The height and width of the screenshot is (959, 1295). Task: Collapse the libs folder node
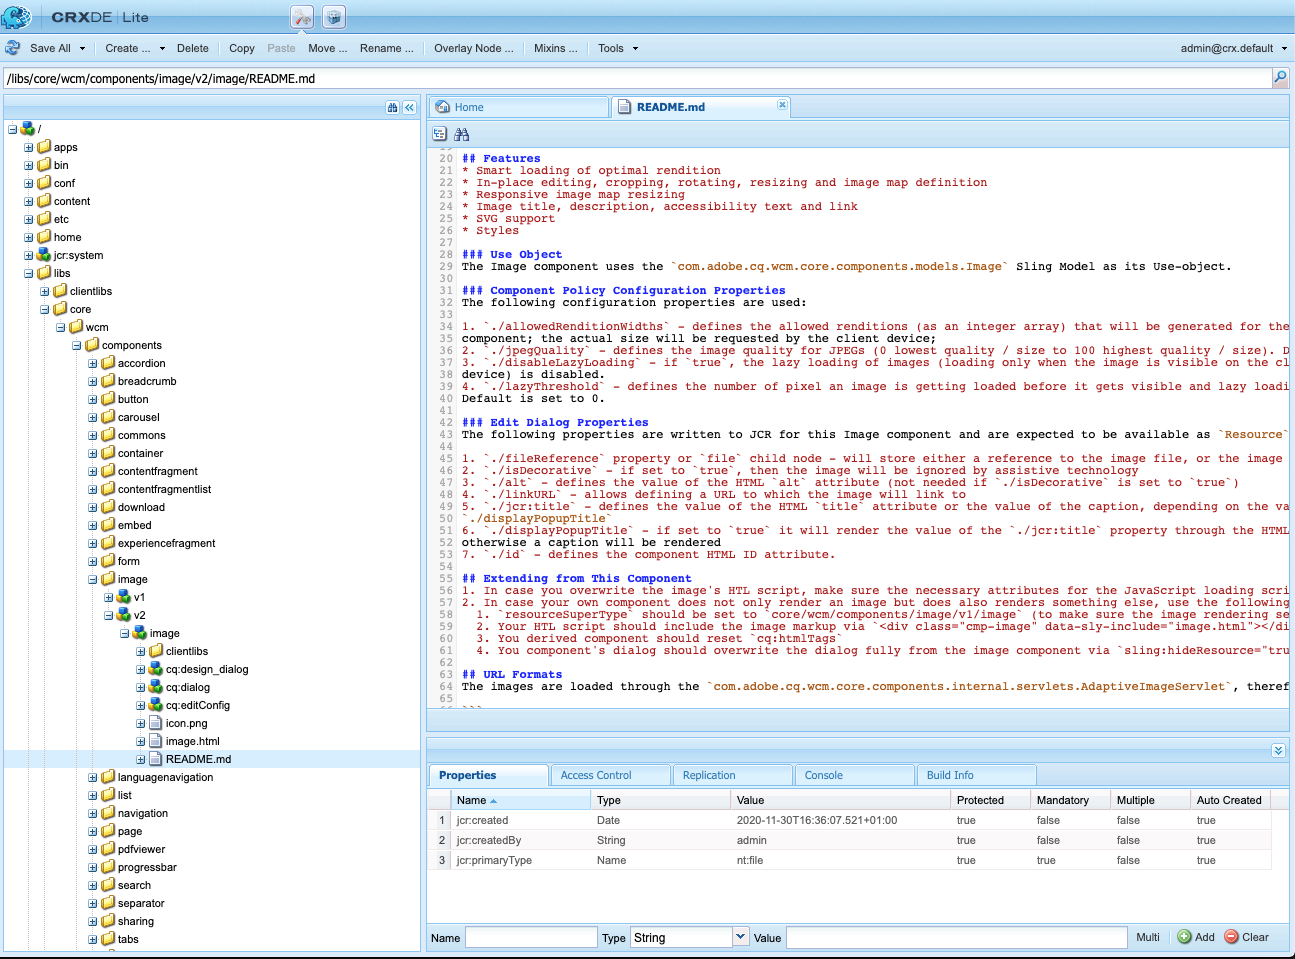point(29,273)
